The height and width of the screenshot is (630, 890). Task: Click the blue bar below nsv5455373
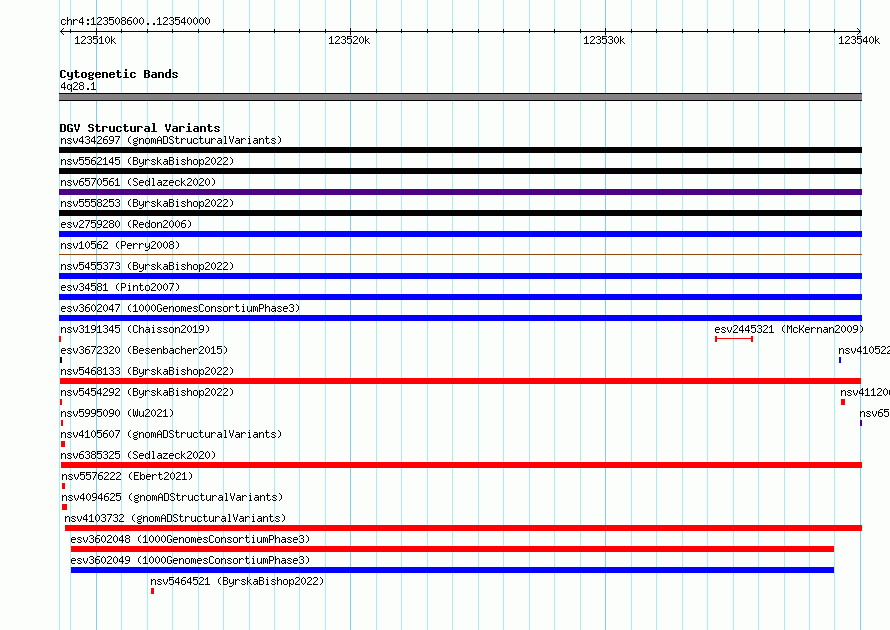pos(460,276)
